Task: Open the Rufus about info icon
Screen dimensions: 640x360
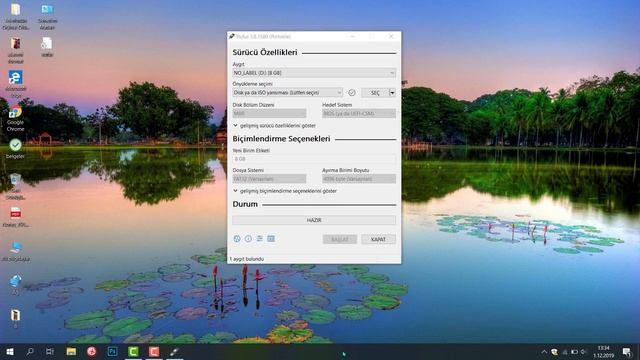Action: point(248,239)
